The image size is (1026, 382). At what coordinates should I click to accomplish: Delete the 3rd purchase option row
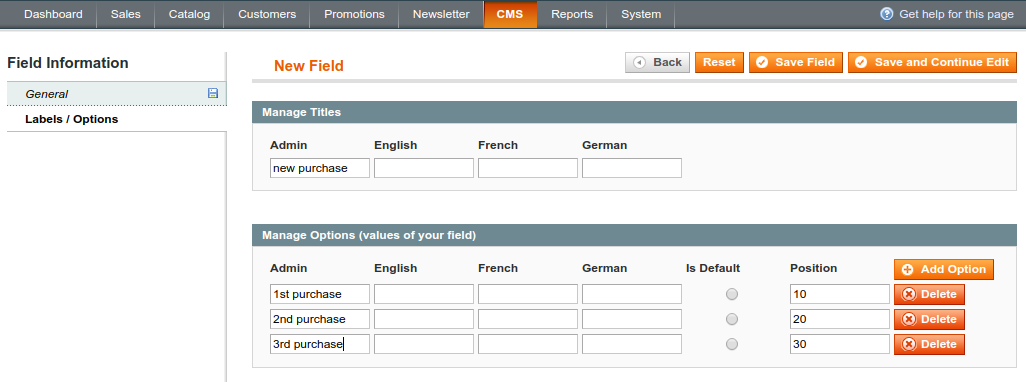pos(929,344)
